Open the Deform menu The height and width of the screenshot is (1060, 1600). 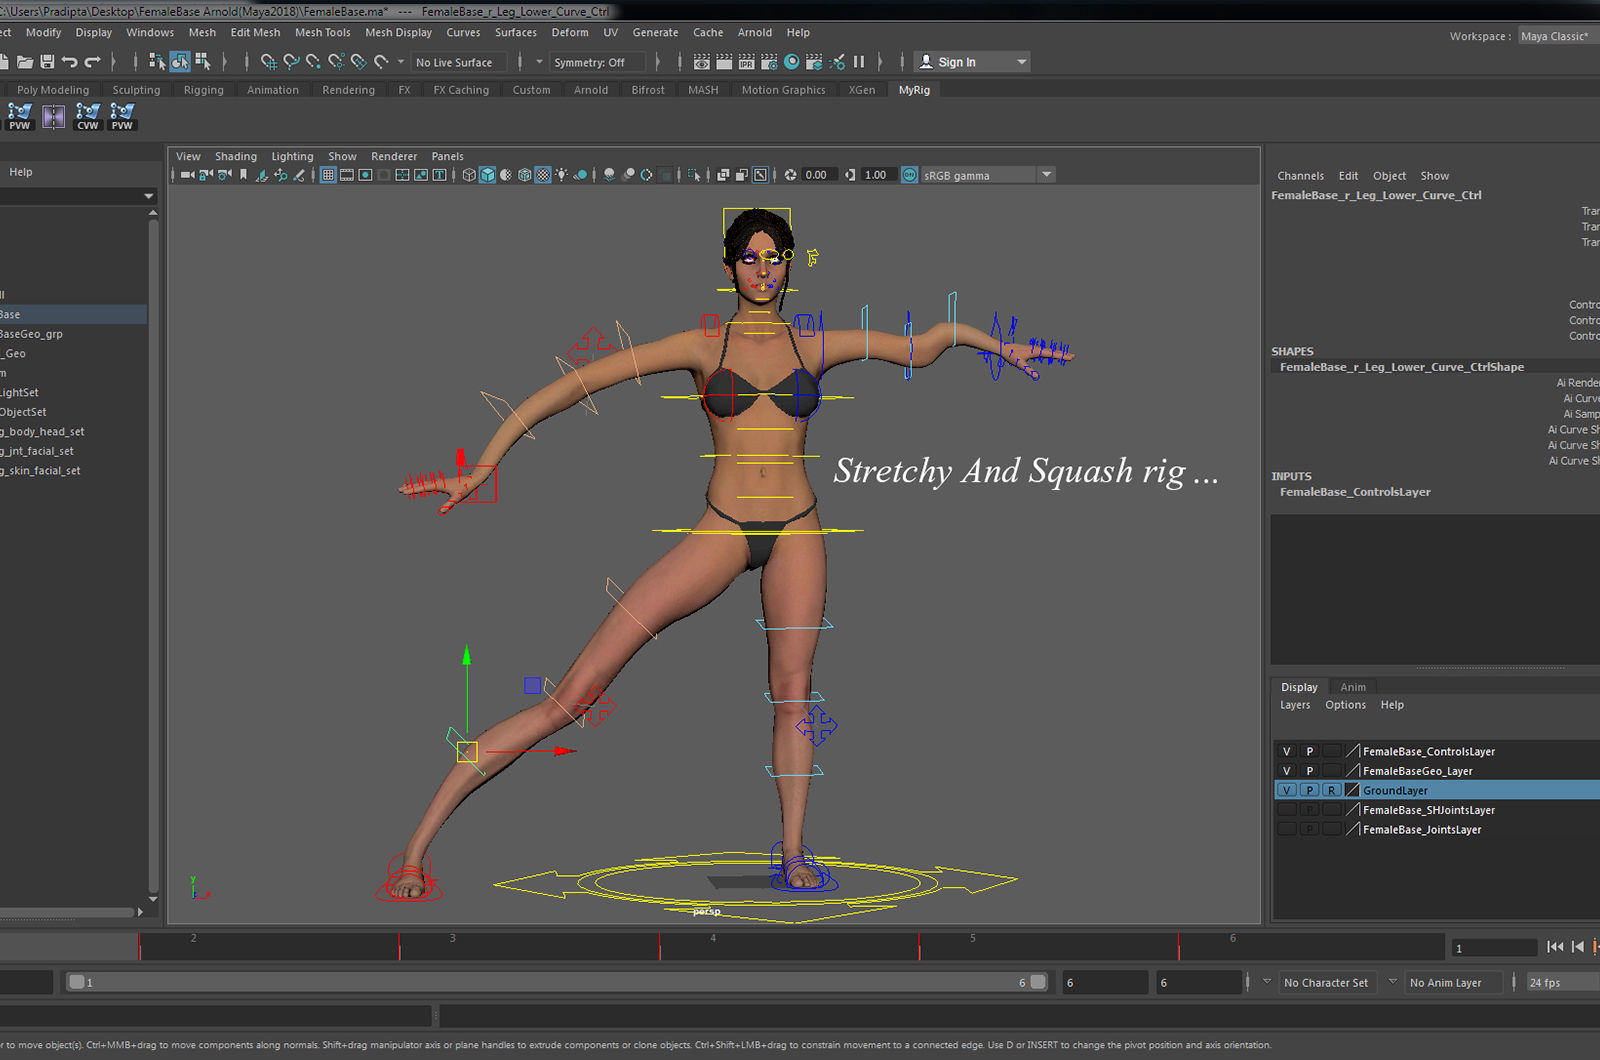tap(570, 32)
